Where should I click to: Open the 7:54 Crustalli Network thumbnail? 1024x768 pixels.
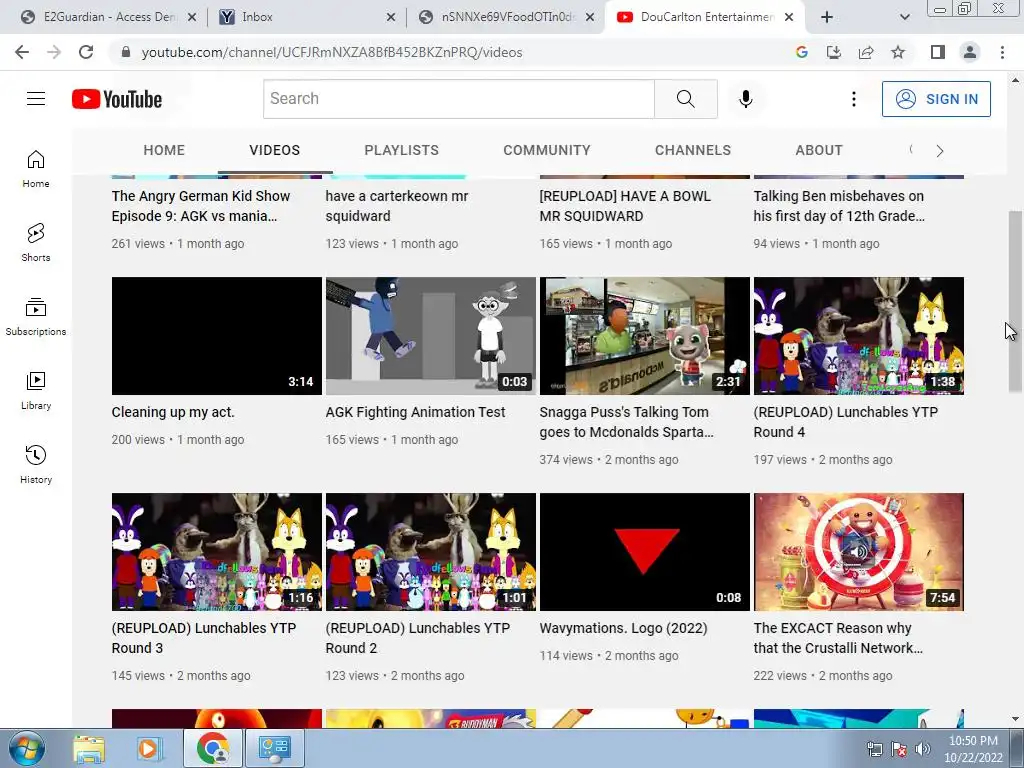859,552
